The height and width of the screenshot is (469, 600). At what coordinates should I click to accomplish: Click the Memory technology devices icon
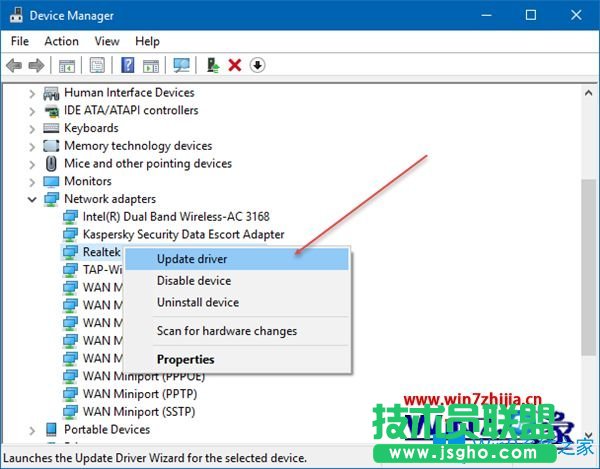(x=51, y=146)
